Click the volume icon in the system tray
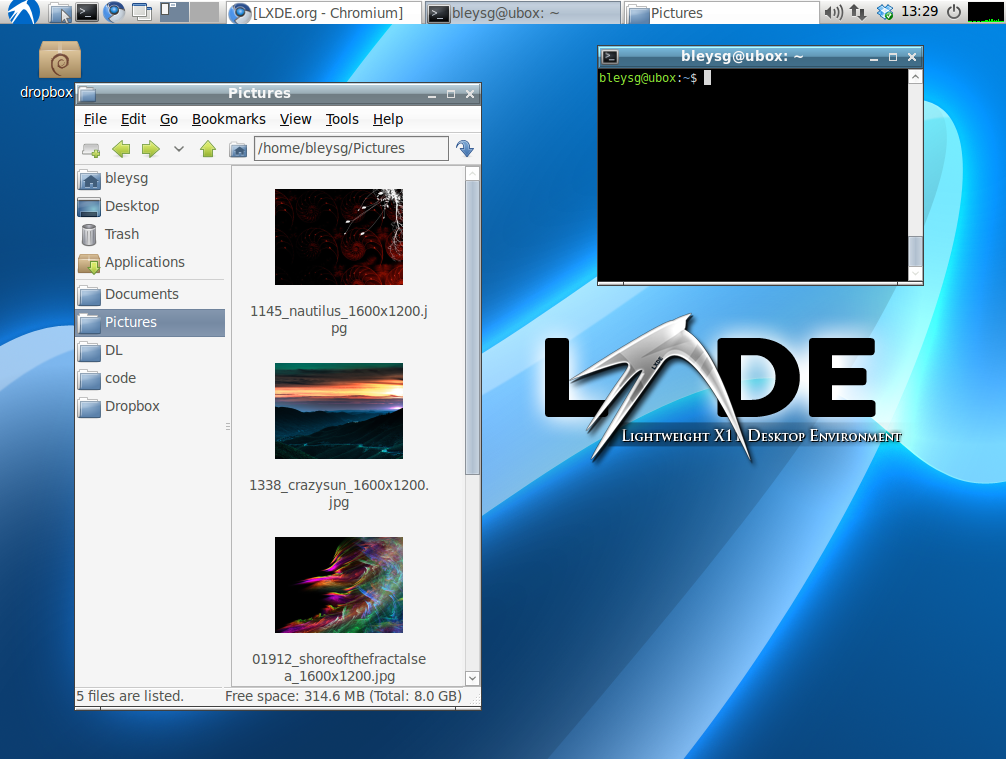The width and height of the screenshot is (1006, 759). [x=833, y=12]
